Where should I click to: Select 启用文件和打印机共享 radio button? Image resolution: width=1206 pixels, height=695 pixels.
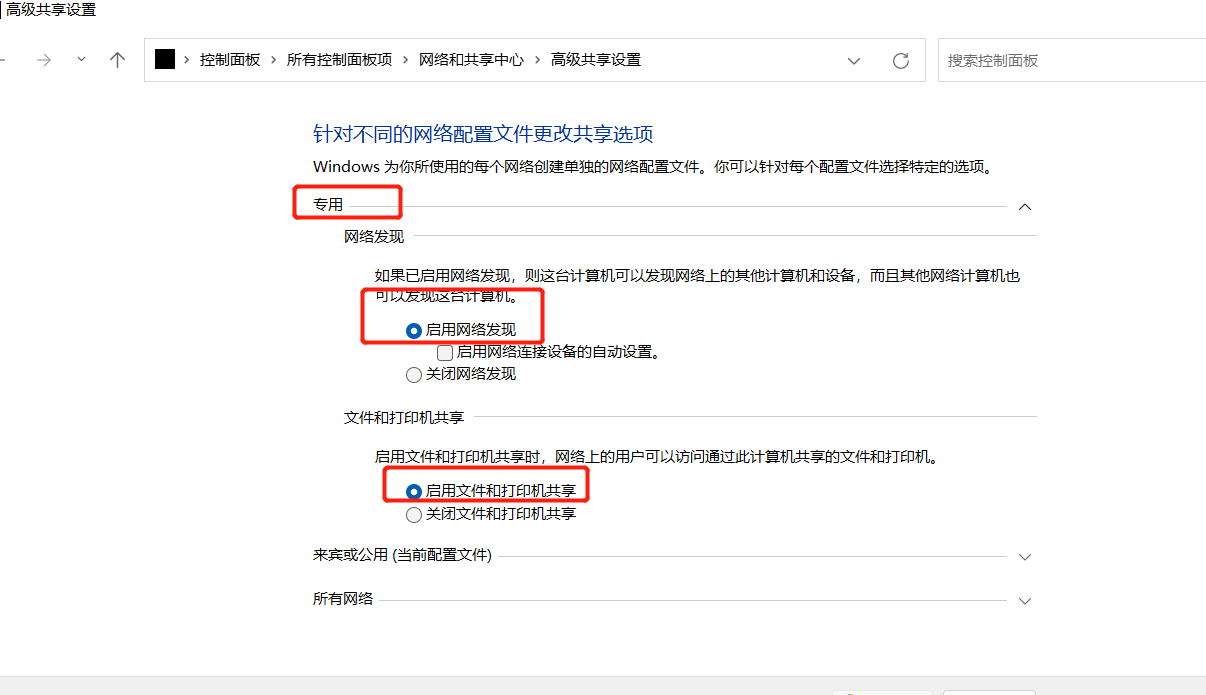(x=414, y=491)
